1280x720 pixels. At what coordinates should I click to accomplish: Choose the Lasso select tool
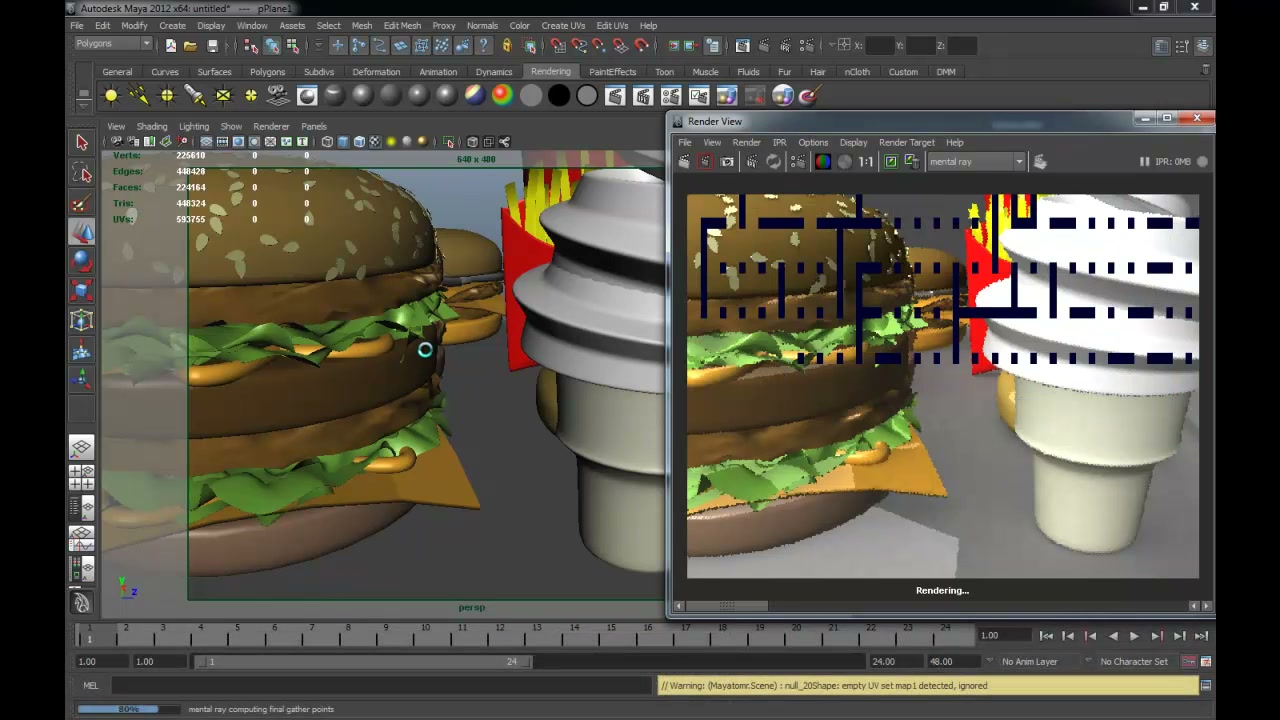[82, 174]
